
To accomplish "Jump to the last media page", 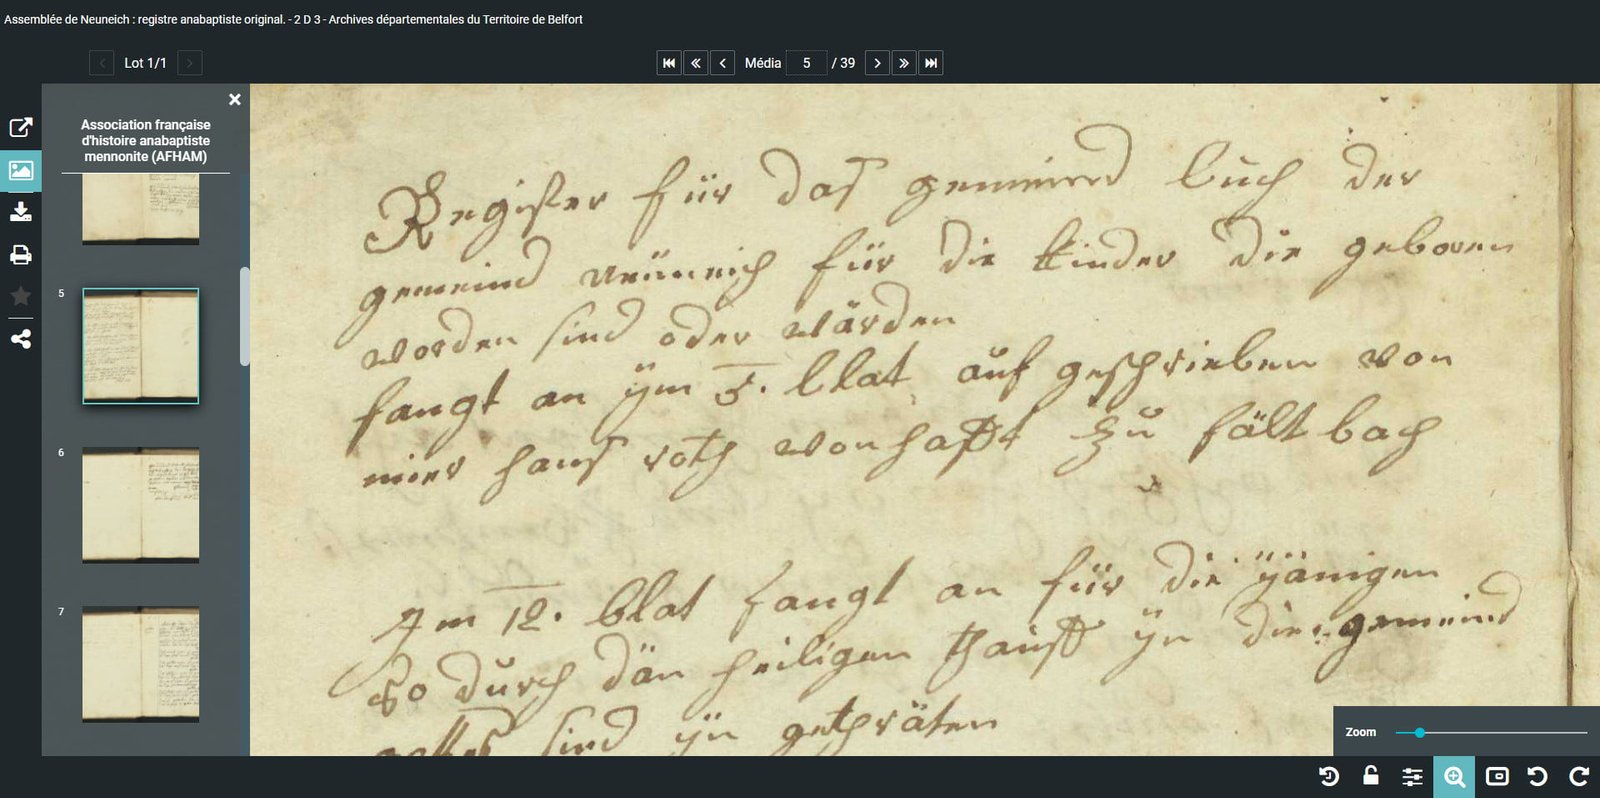I will point(930,63).
